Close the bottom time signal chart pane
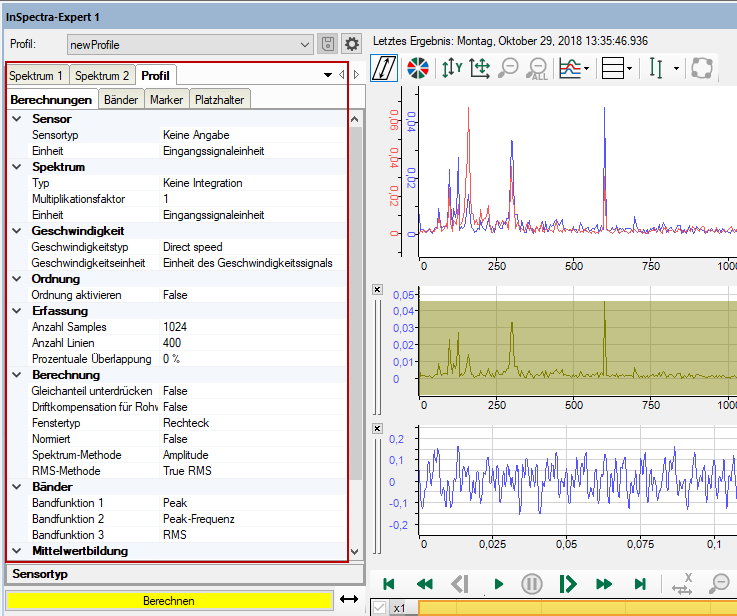The height and width of the screenshot is (616, 737). pos(377,429)
